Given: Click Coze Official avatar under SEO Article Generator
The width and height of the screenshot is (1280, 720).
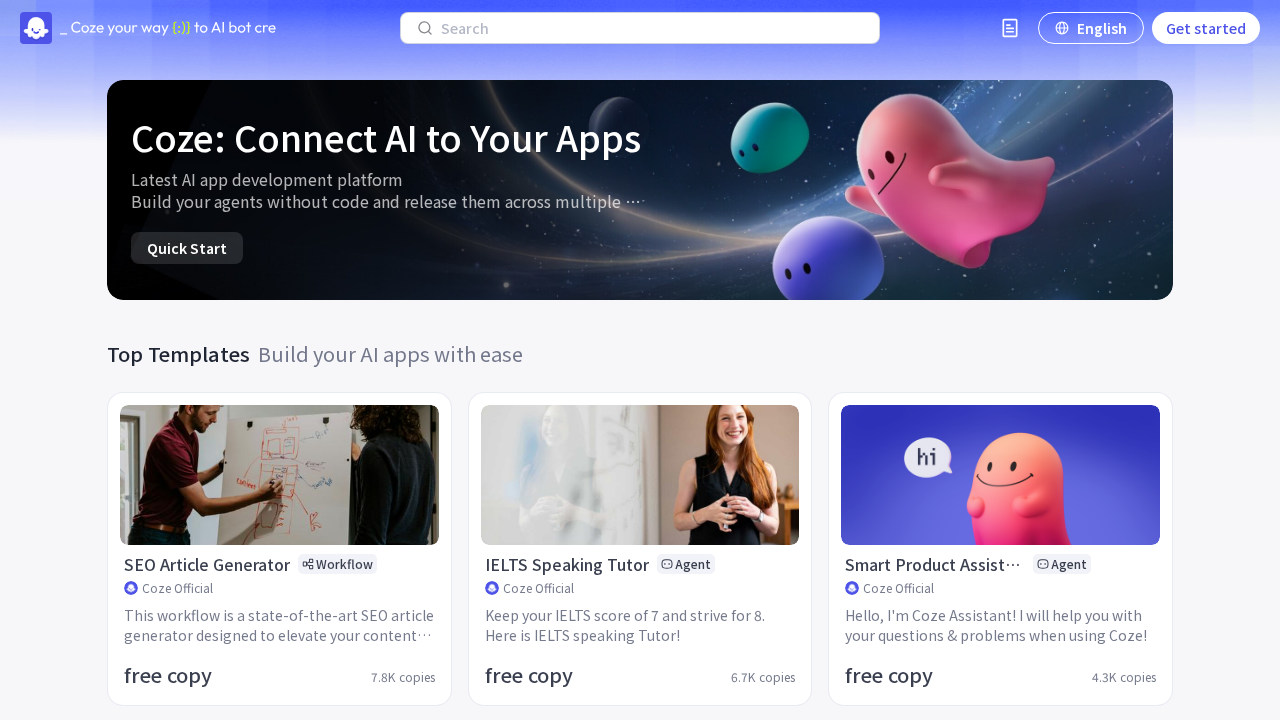Looking at the screenshot, I should click(131, 588).
